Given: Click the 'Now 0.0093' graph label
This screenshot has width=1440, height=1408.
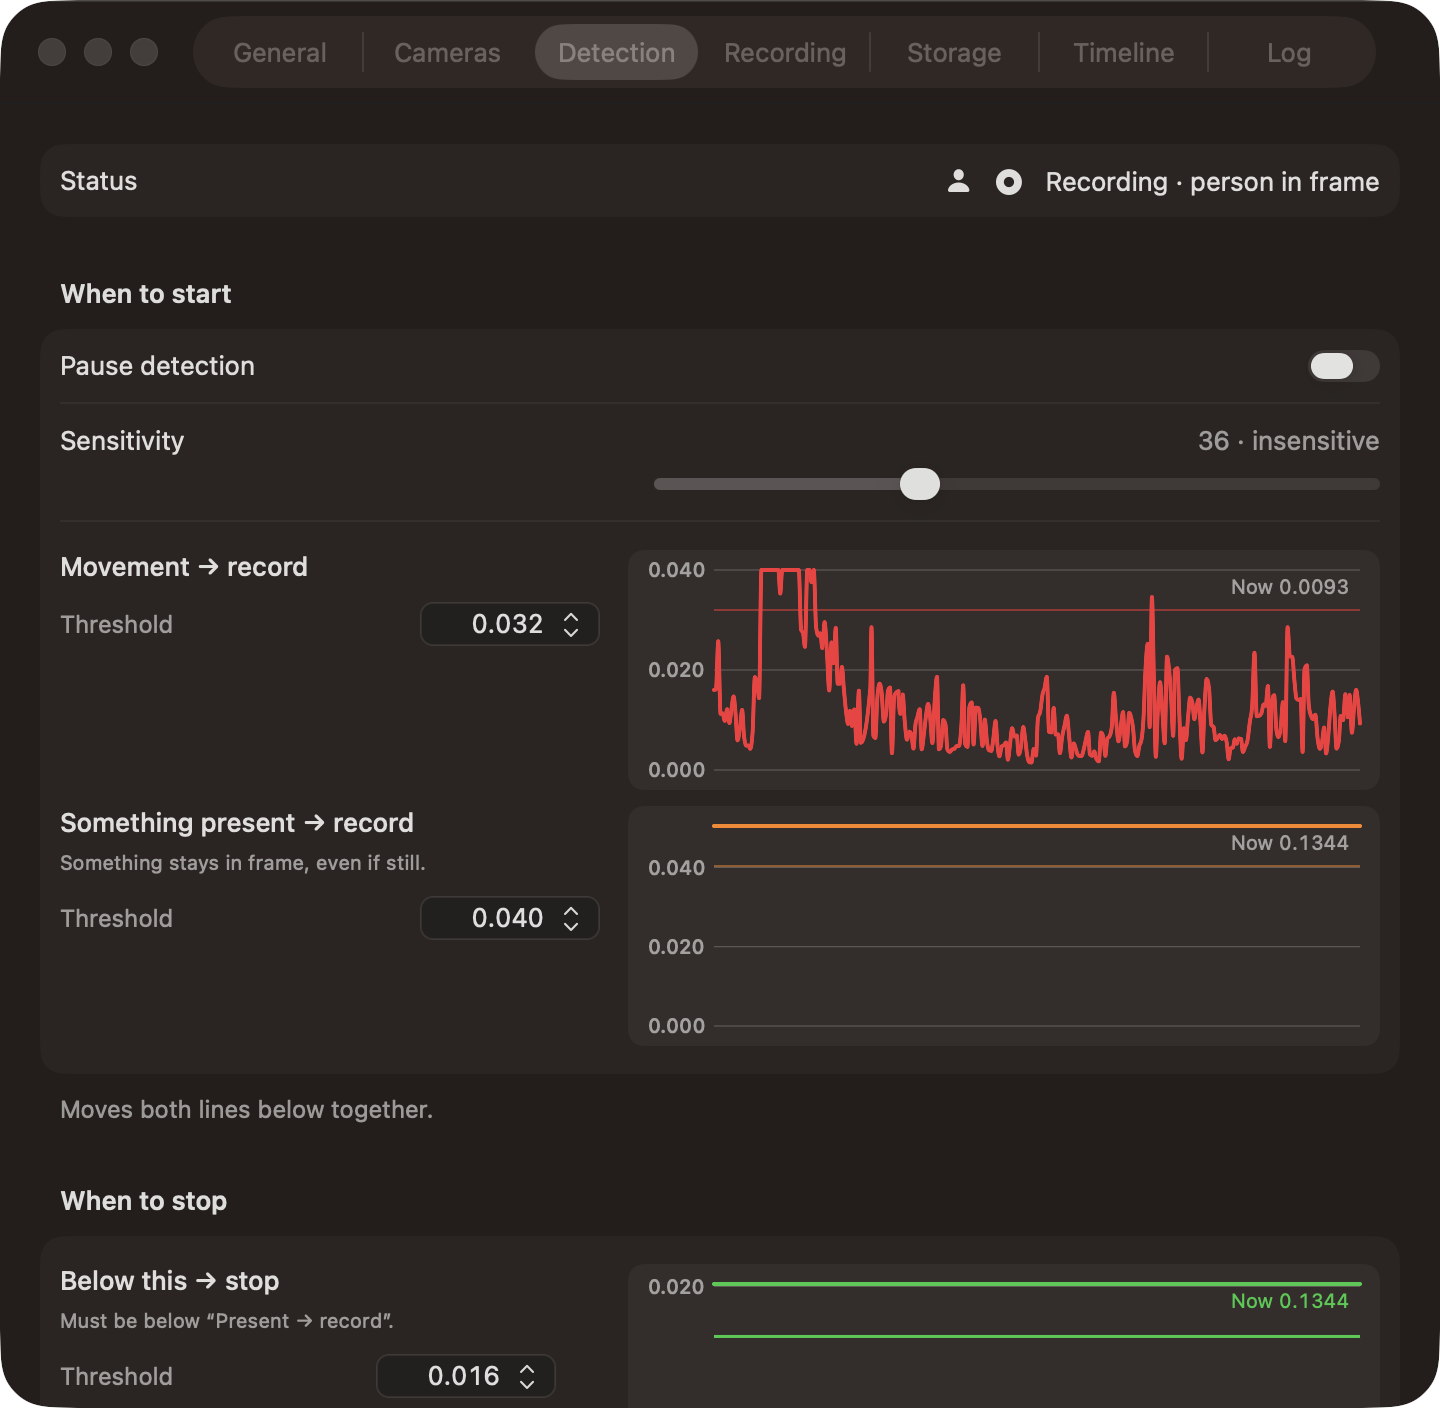Looking at the screenshot, I should (1289, 587).
